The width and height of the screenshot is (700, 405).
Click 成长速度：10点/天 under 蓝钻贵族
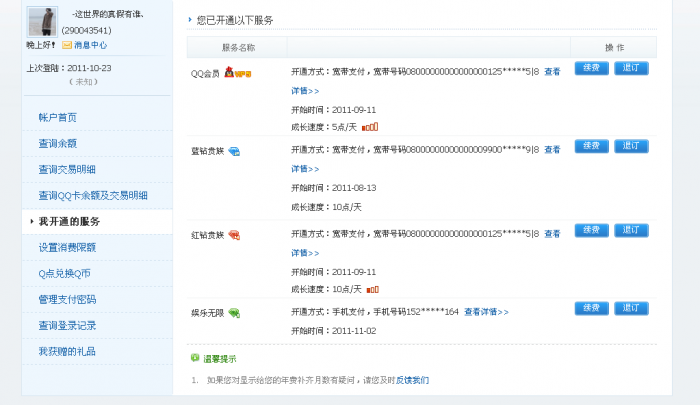coord(326,207)
